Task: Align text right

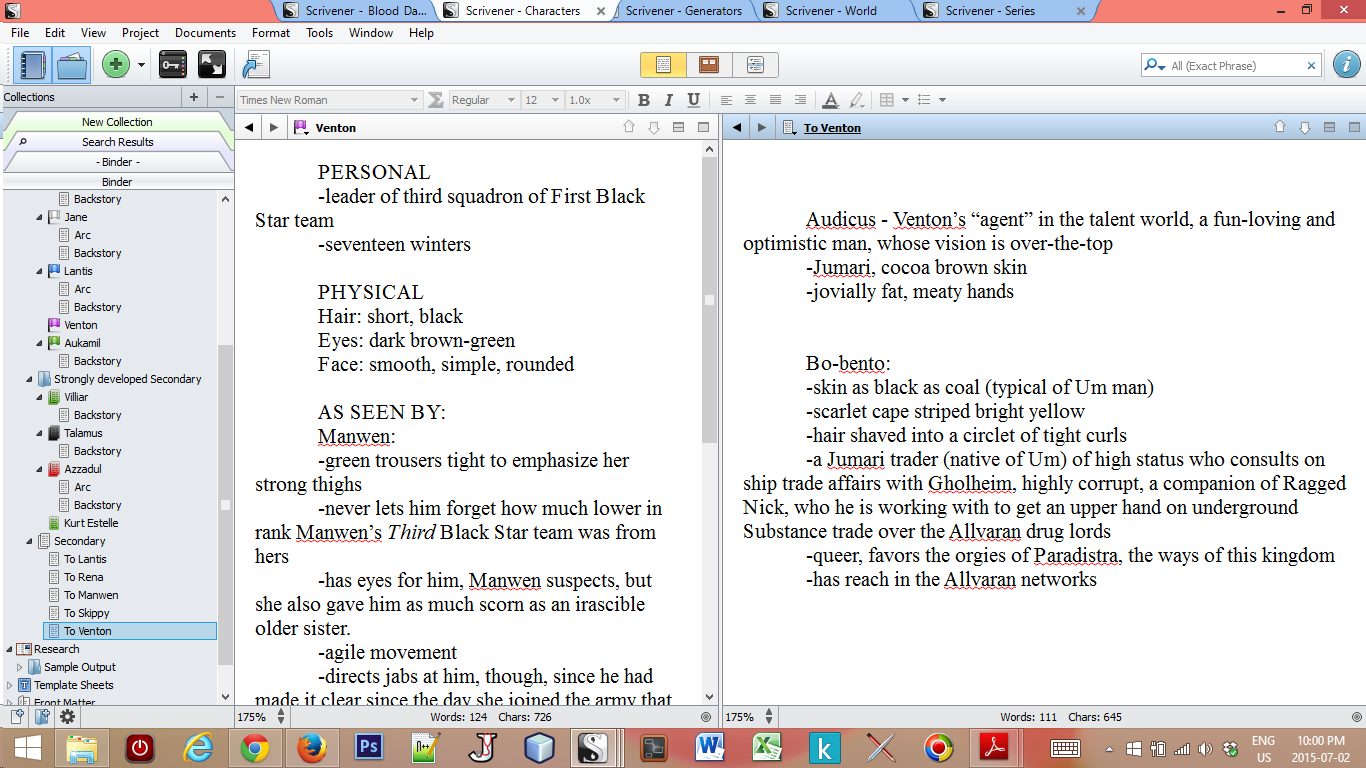Action: tap(800, 100)
